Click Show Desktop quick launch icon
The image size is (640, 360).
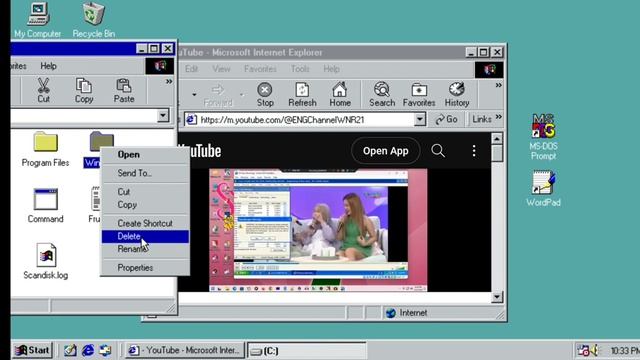70,350
